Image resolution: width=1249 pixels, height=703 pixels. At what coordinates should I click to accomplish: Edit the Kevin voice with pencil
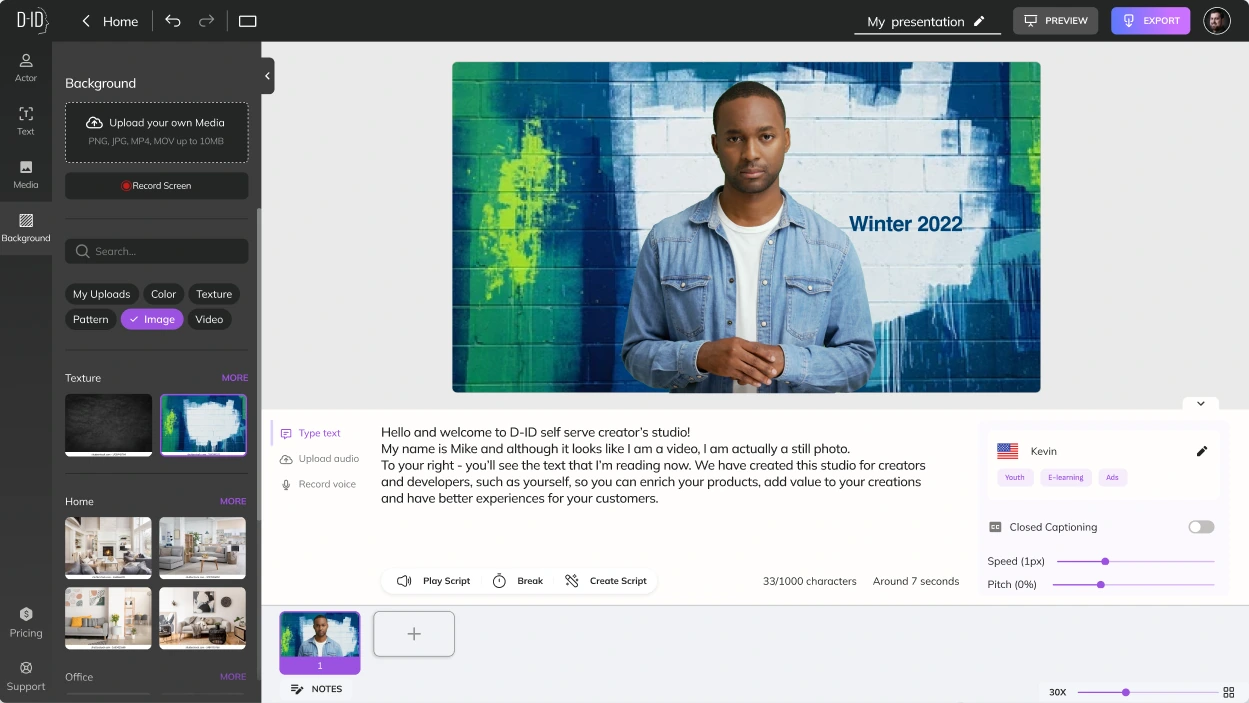[1202, 451]
